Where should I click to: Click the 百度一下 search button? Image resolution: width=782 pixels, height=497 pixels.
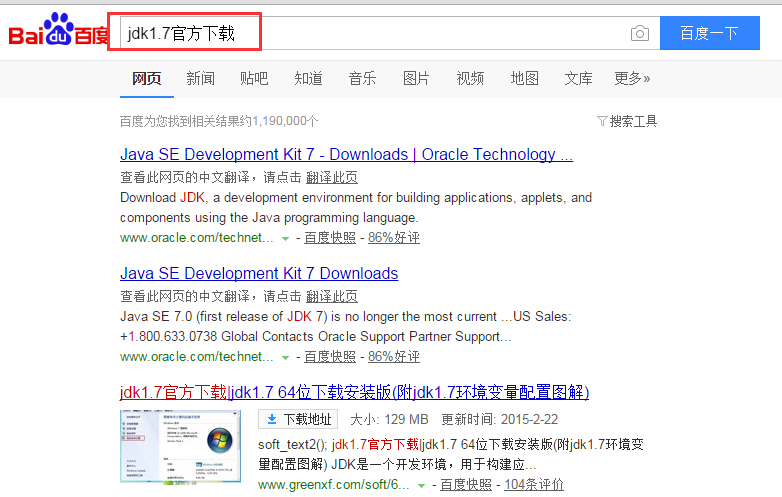point(710,33)
